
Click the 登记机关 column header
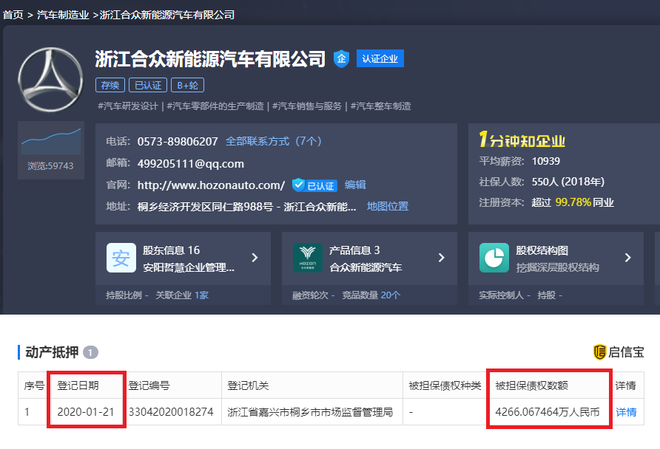click(x=248, y=385)
